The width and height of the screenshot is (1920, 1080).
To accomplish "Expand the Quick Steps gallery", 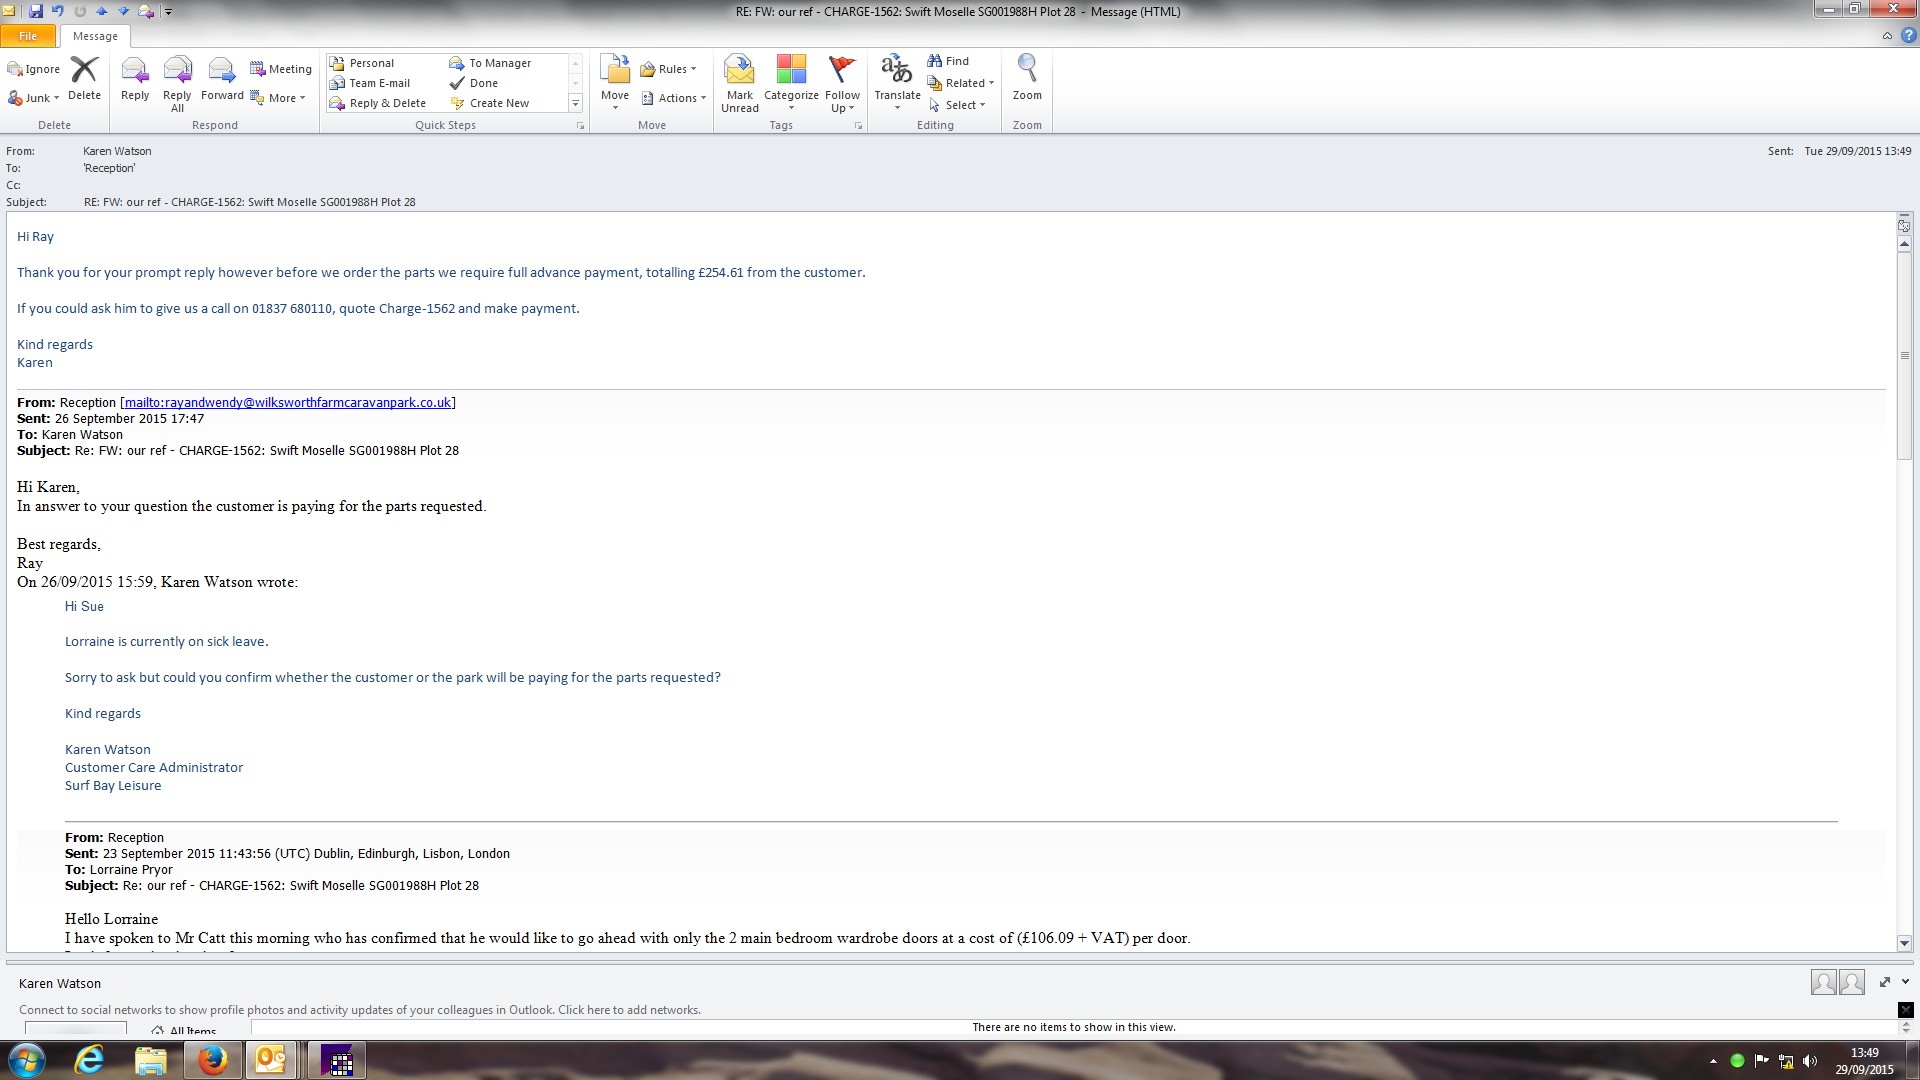I will [575, 103].
